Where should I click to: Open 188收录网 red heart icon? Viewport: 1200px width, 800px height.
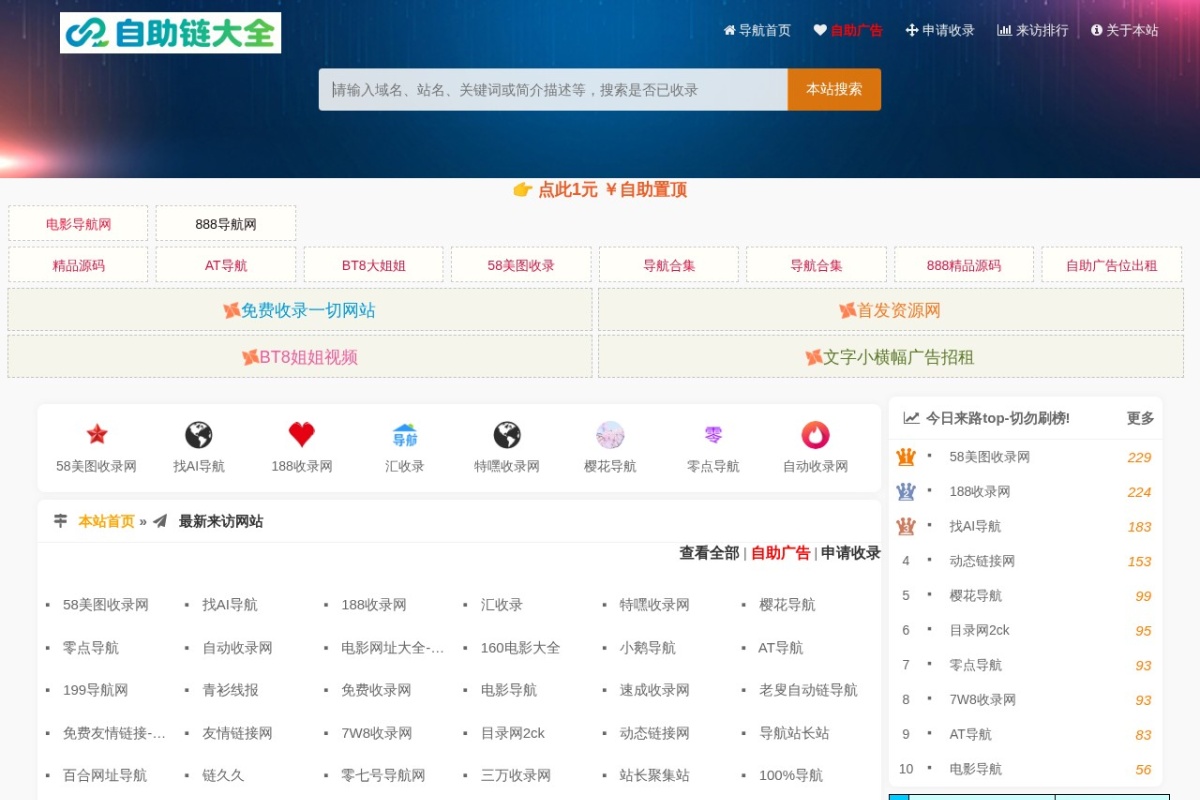(302, 435)
